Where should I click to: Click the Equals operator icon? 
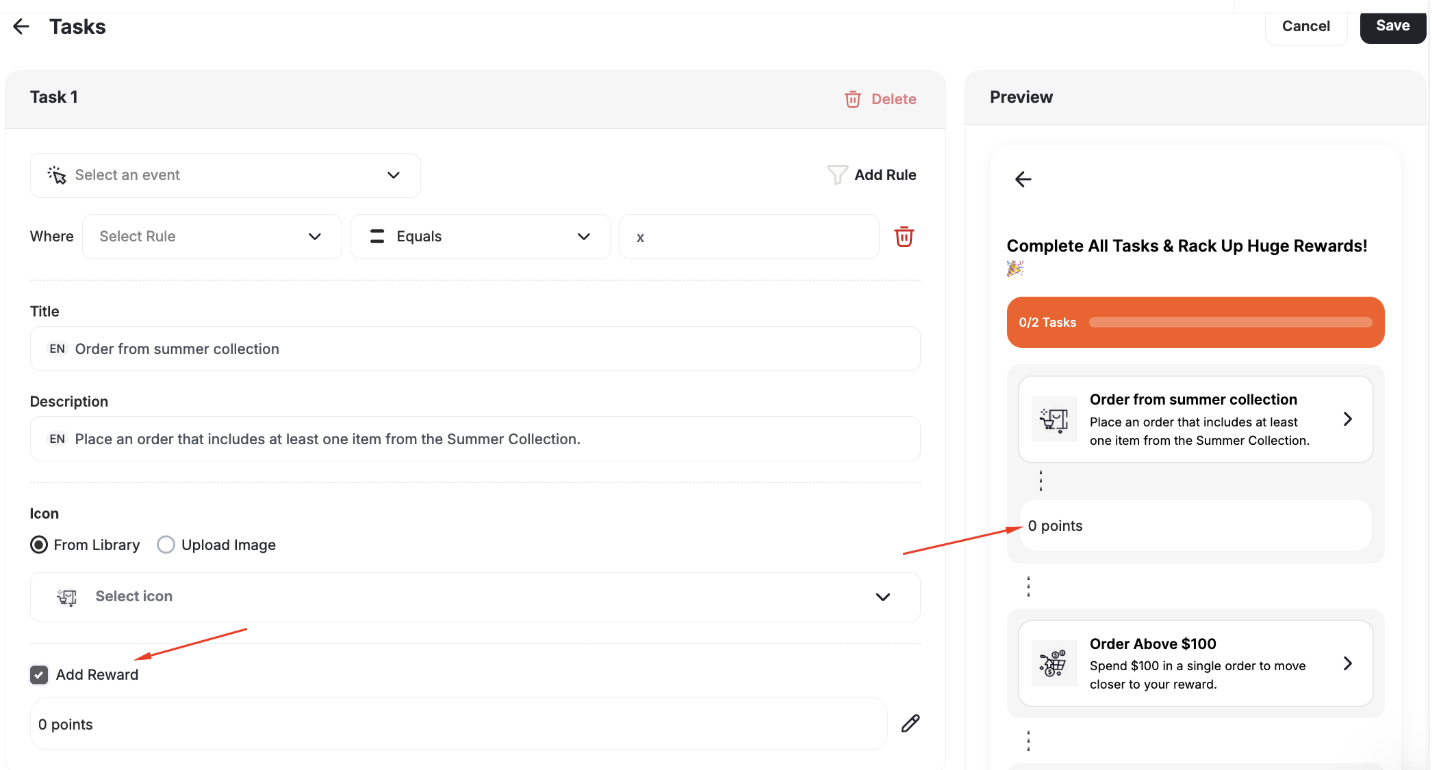pos(378,237)
